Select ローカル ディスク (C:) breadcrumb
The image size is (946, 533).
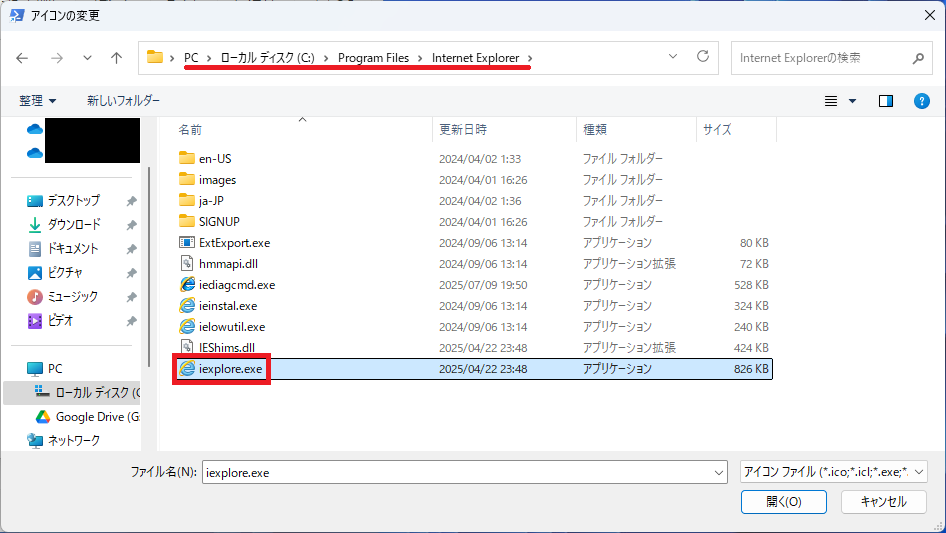267,58
